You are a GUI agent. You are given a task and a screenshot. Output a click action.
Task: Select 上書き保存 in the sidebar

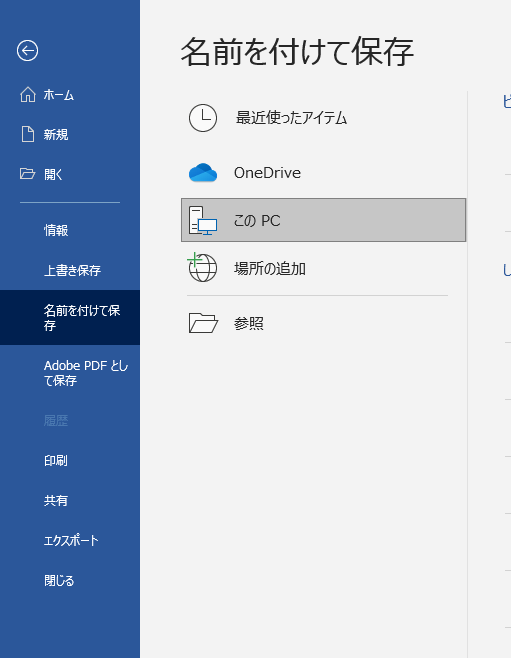pyautogui.click(x=73, y=270)
